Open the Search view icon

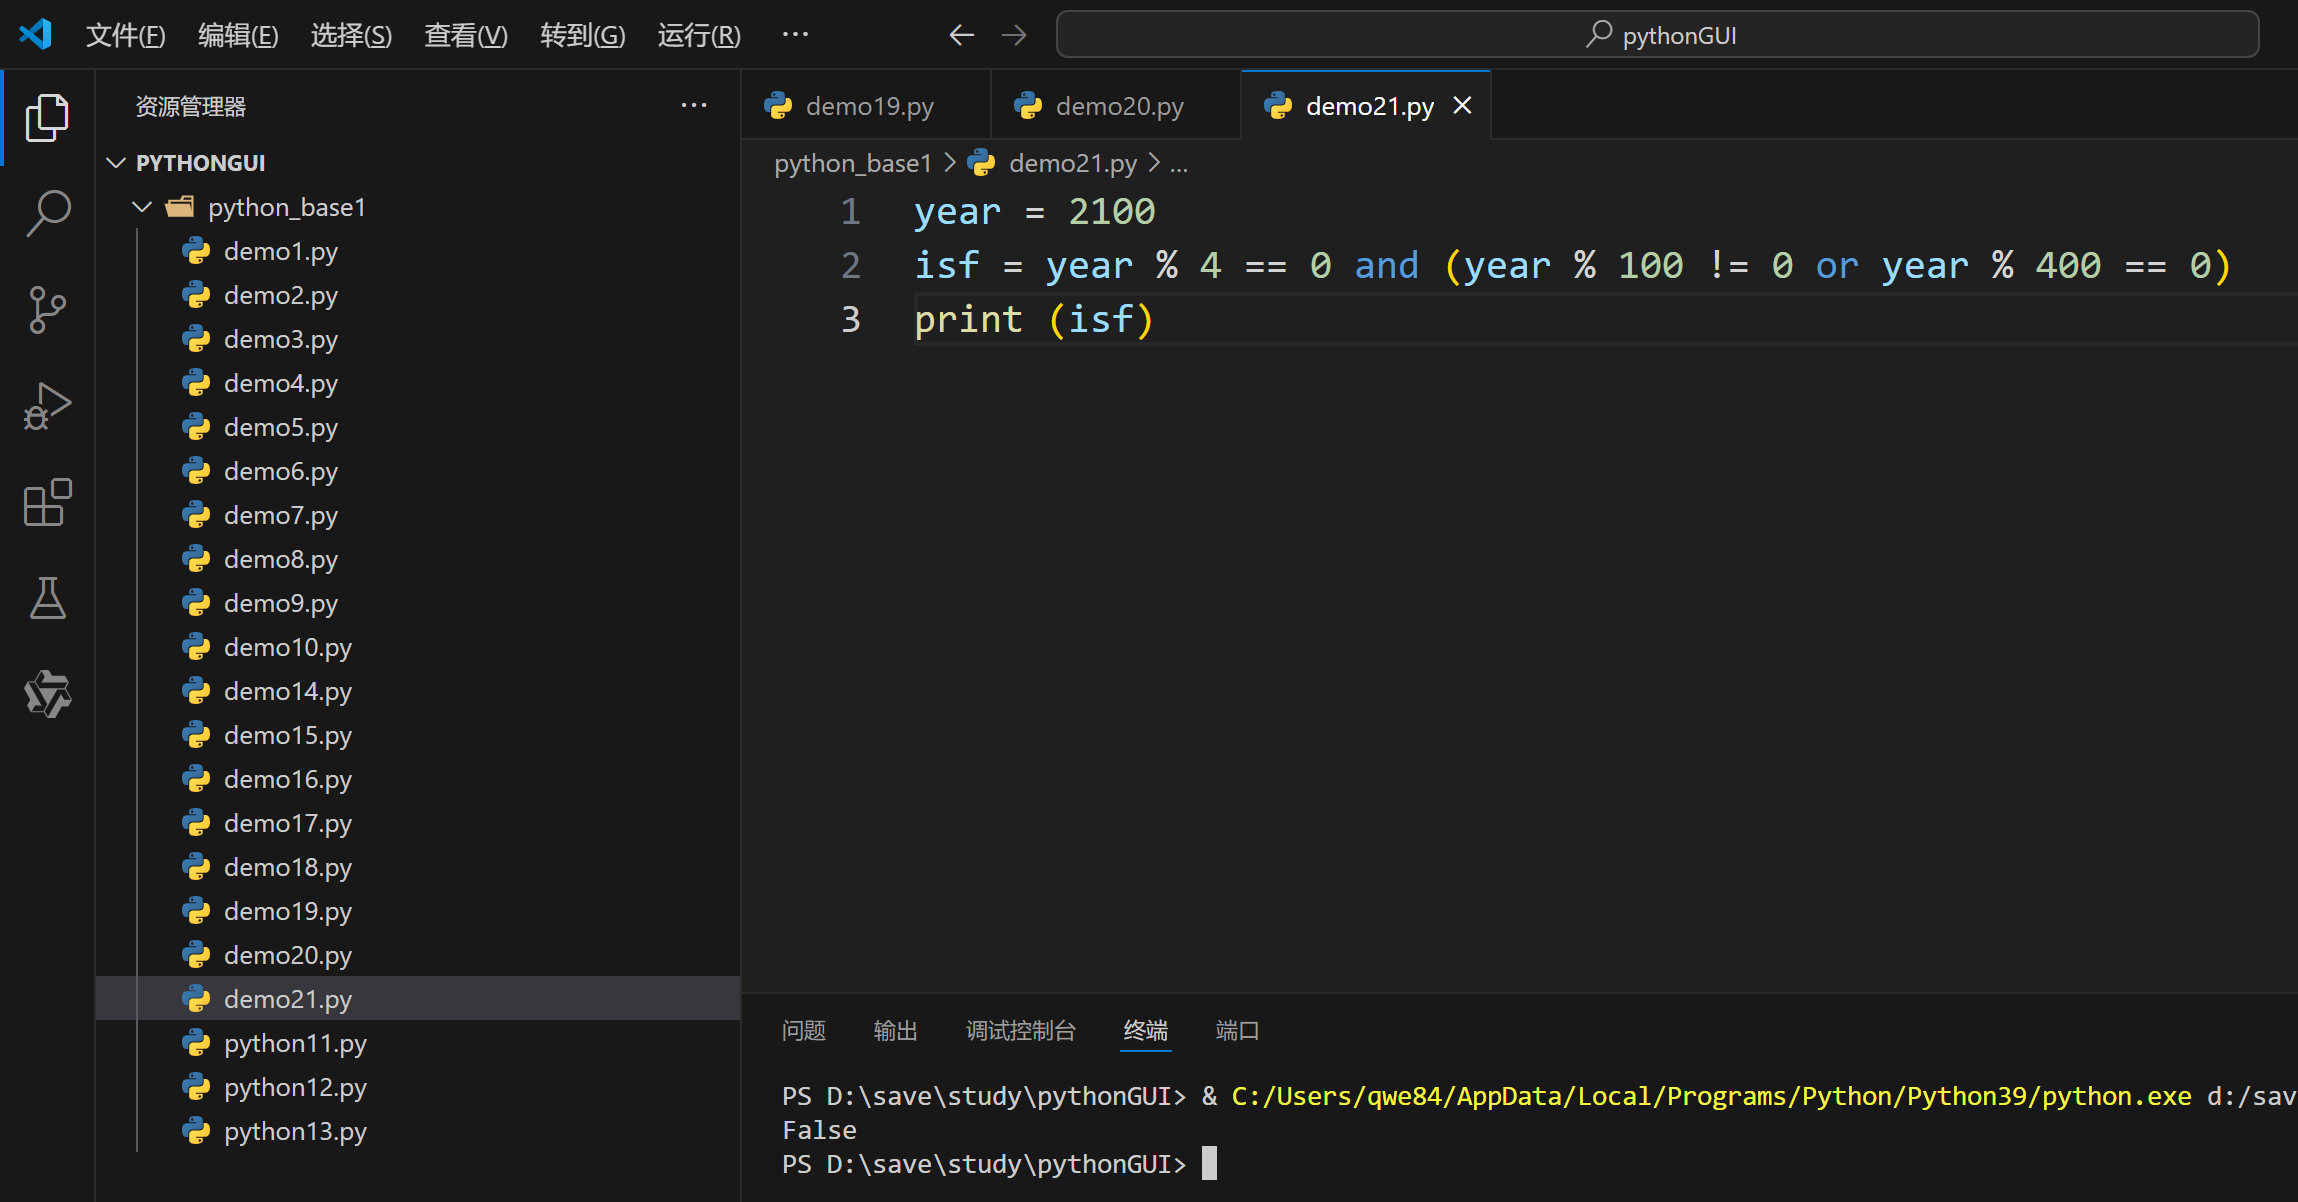[47, 213]
